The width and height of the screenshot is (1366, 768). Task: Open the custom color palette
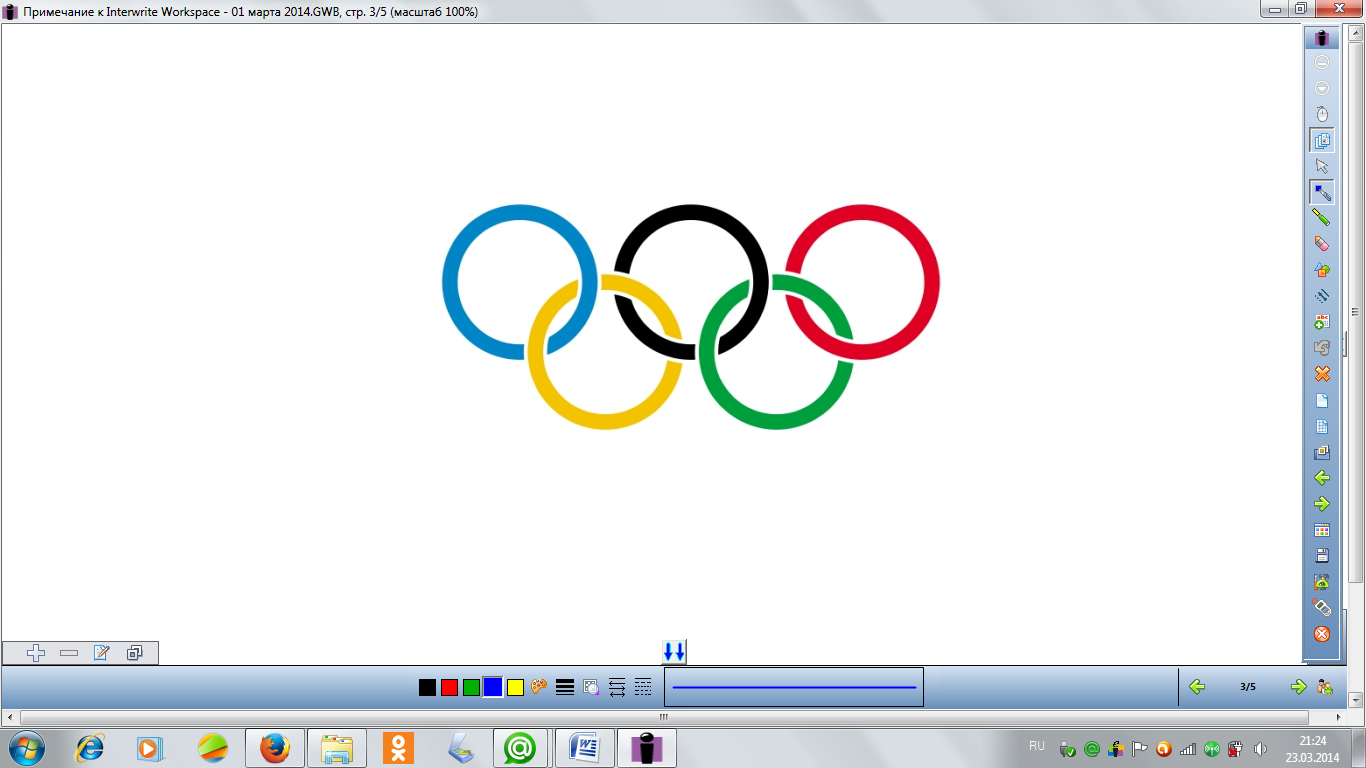[539, 687]
